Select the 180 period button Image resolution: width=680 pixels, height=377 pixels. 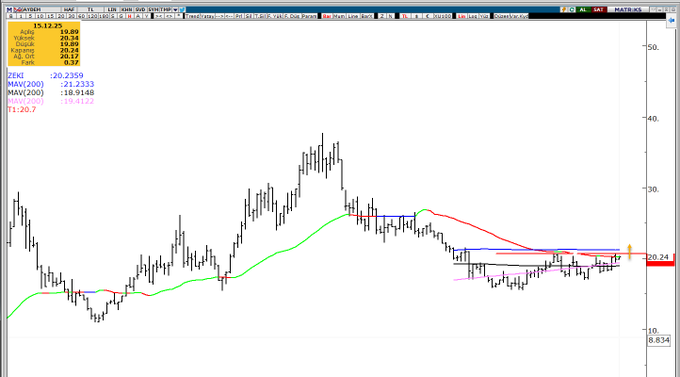[x=104, y=16]
